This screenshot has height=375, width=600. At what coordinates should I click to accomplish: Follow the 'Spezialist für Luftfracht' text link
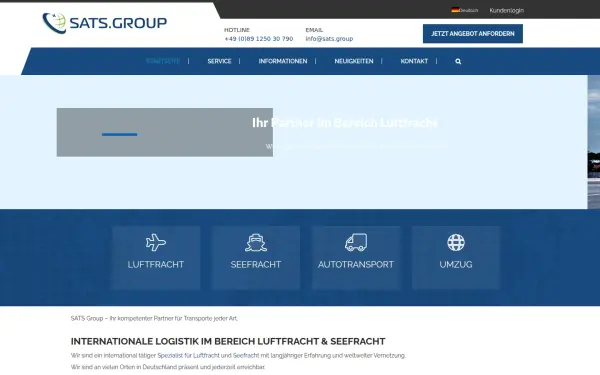(x=188, y=355)
